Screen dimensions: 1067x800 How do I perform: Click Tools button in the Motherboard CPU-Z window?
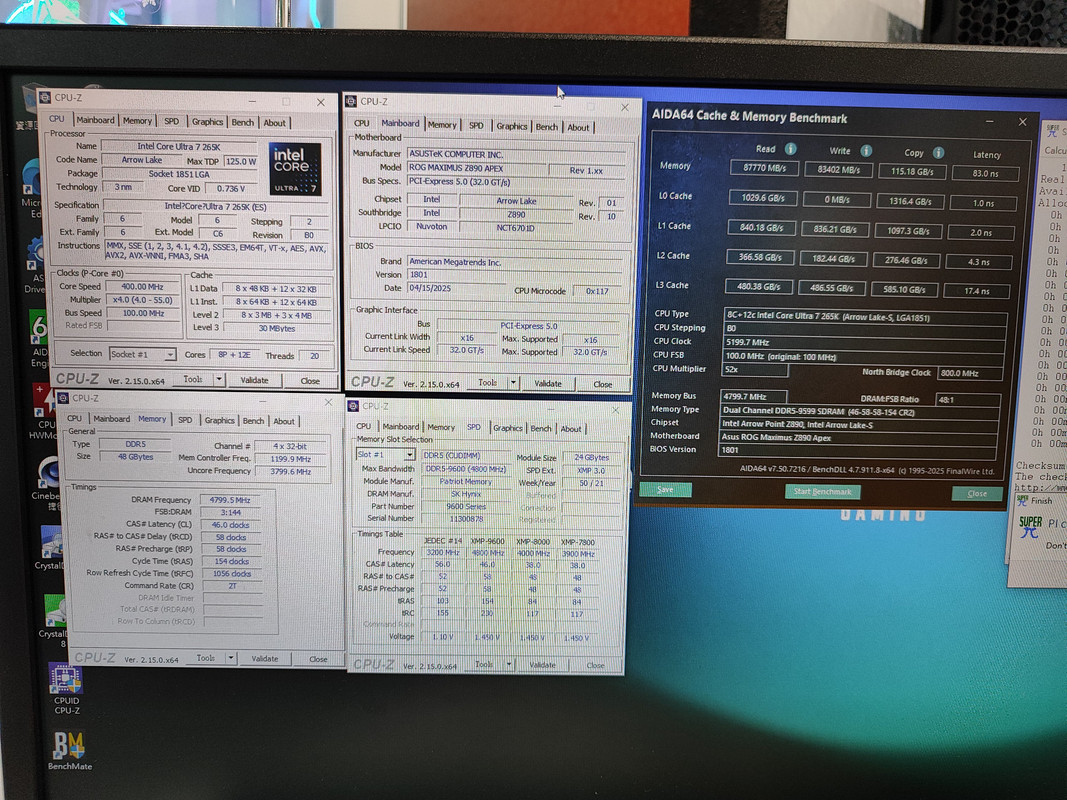[x=487, y=383]
